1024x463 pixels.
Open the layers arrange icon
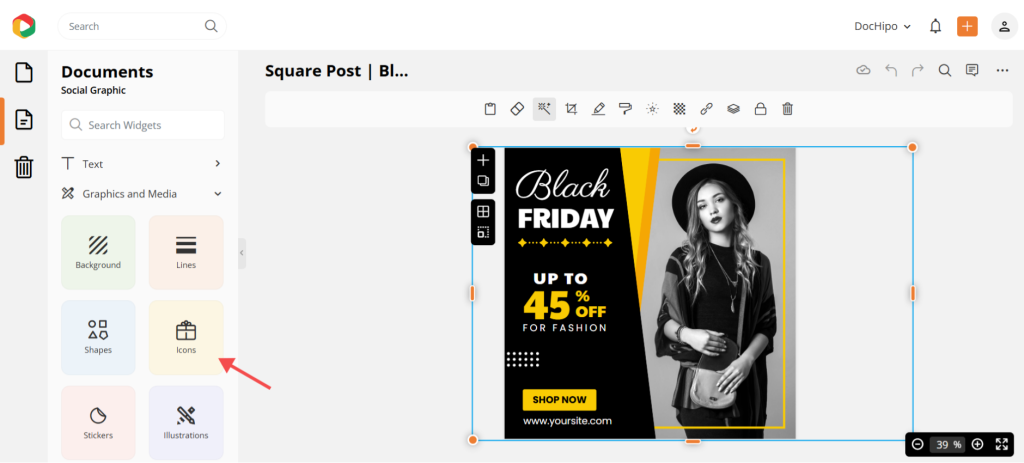click(733, 109)
